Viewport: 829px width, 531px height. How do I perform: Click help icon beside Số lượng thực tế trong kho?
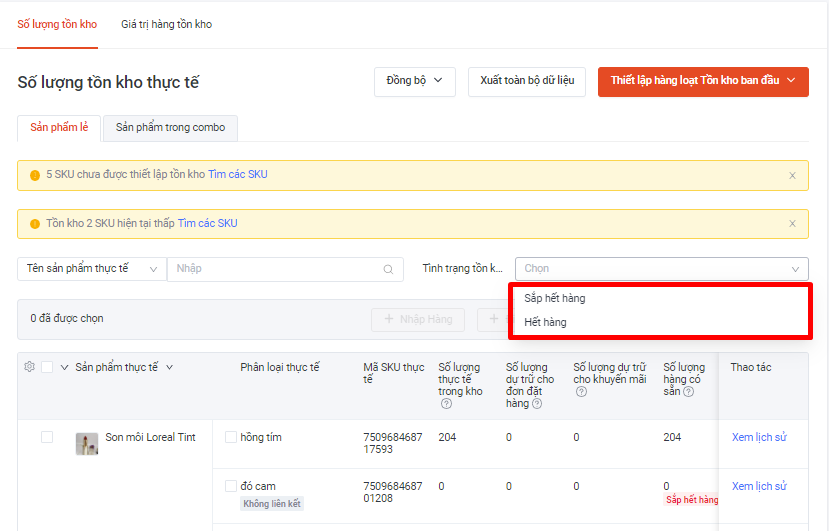click(x=446, y=404)
